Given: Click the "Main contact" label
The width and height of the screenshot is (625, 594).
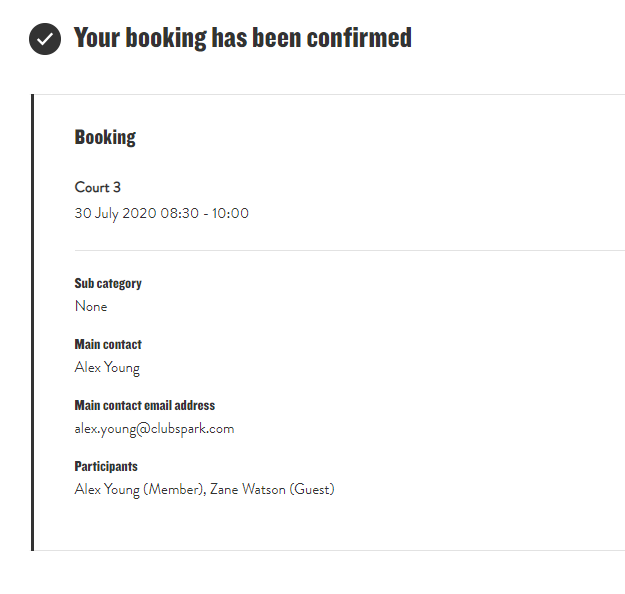Looking at the screenshot, I should 108,344.
